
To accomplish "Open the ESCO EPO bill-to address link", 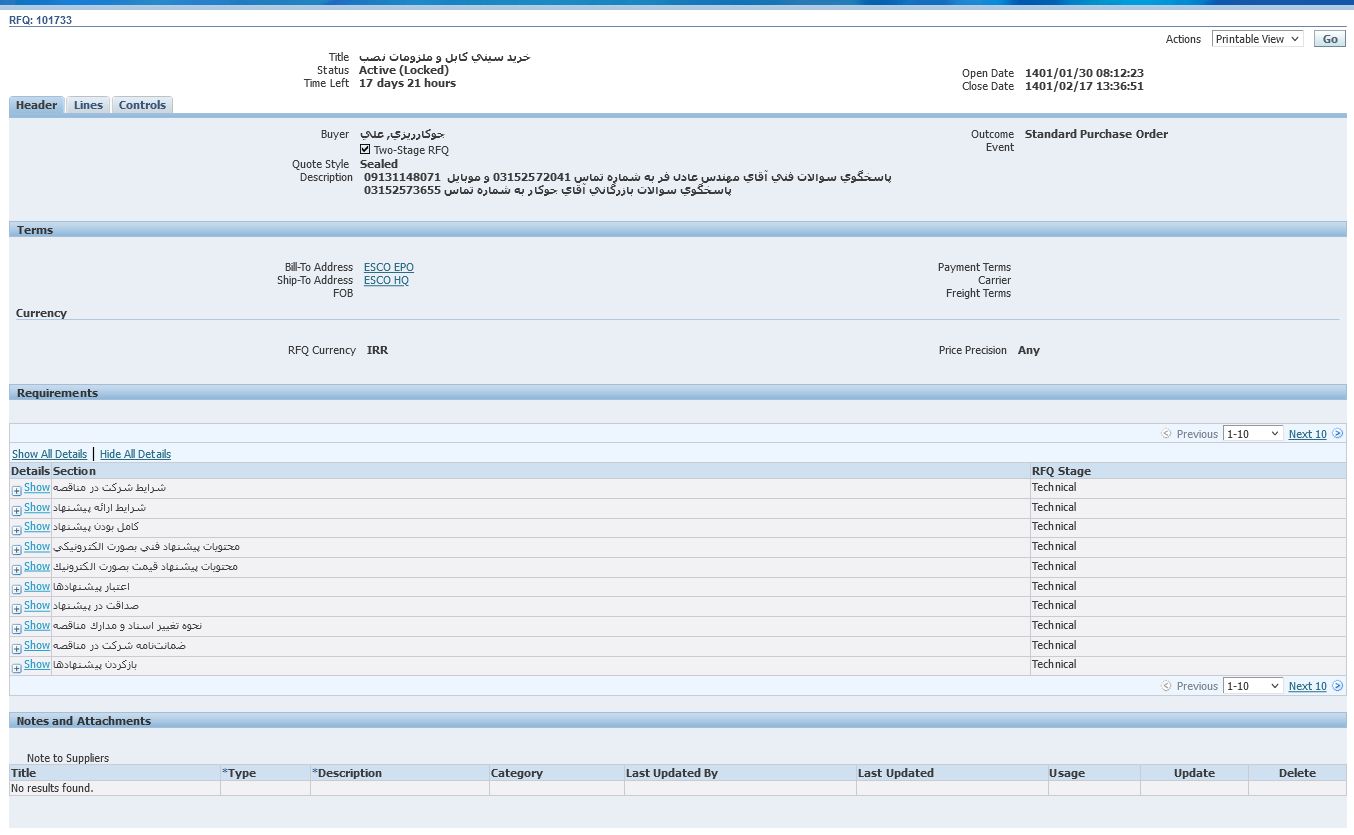I will coord(389,267).
